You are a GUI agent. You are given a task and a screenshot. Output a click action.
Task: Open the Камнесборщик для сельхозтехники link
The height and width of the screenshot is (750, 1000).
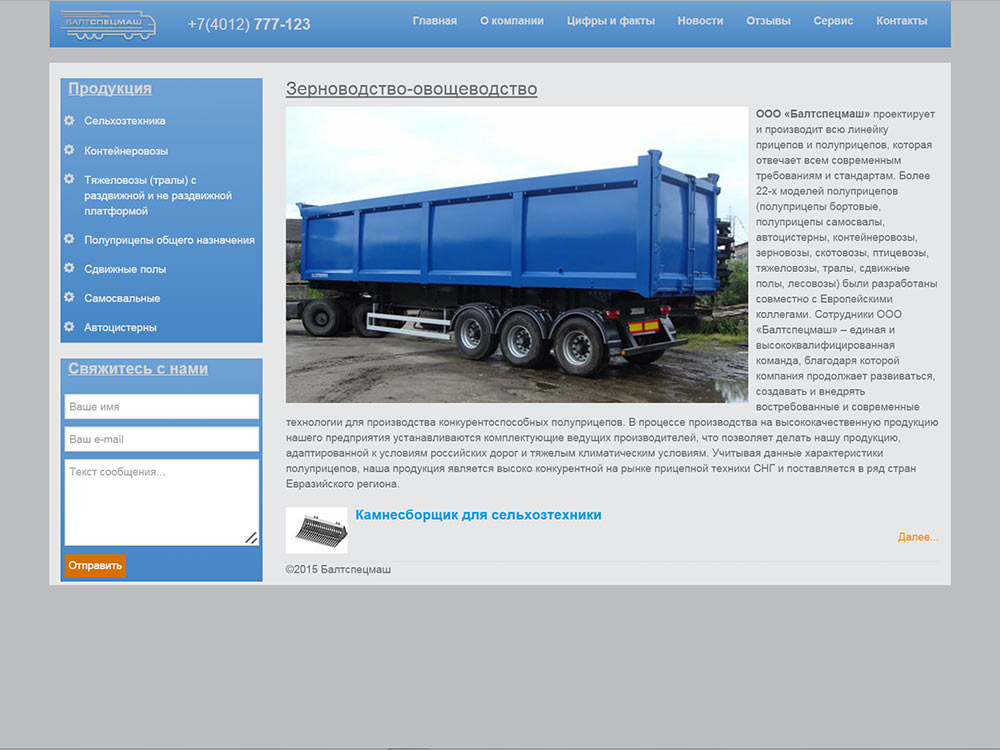(478, 515)
